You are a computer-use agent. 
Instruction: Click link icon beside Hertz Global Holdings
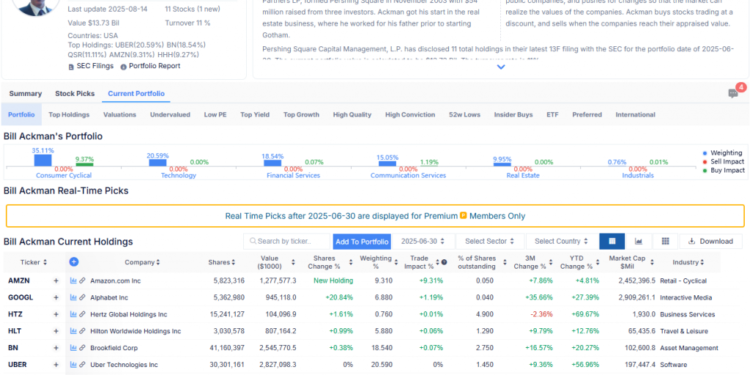click(82, 314)
